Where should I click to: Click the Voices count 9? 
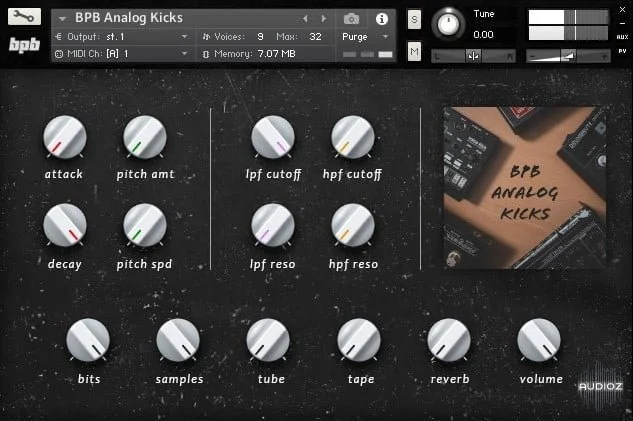[260, 37]
